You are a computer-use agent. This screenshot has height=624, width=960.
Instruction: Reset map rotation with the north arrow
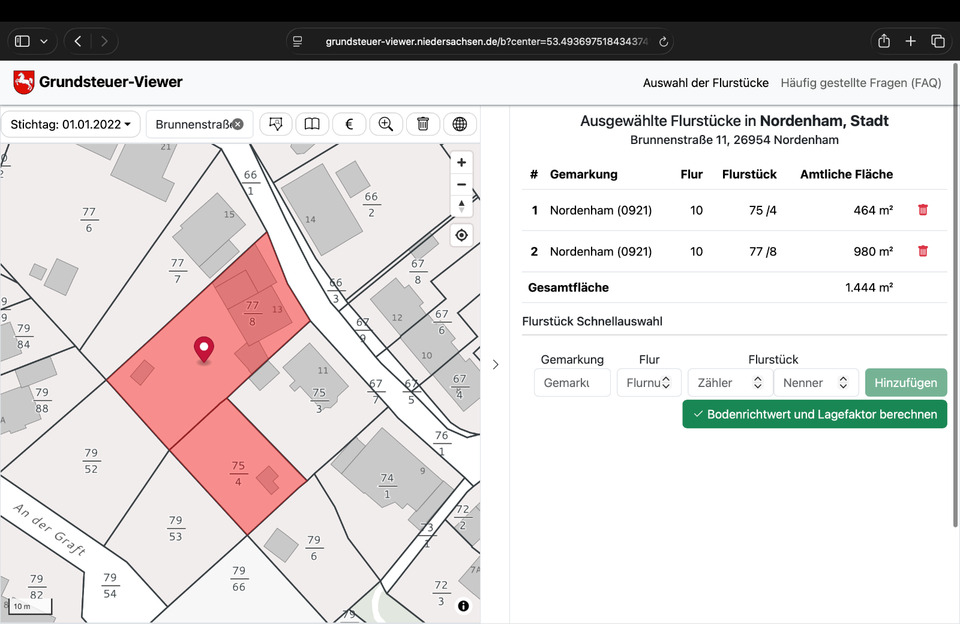click(461, 205)
